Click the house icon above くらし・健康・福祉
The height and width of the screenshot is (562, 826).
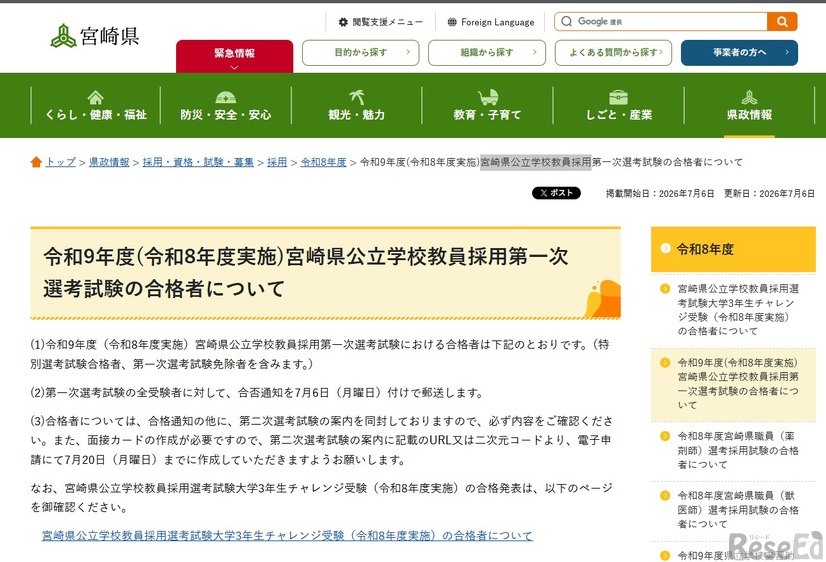[x=95, y=97]
